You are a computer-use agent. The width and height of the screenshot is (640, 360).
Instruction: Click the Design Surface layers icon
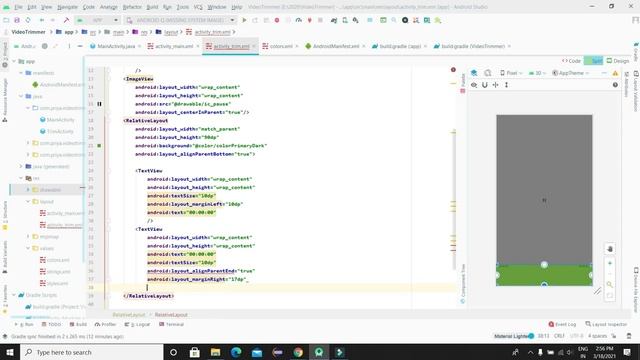pos(474,73)
